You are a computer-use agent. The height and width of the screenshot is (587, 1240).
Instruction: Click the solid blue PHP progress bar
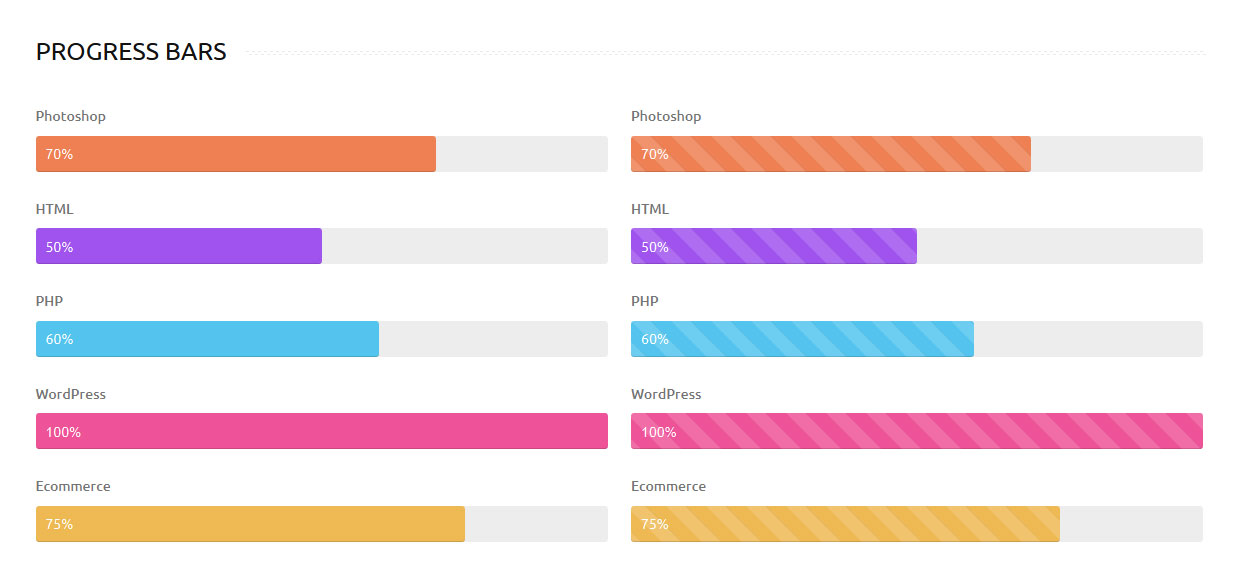coord(207,339)
